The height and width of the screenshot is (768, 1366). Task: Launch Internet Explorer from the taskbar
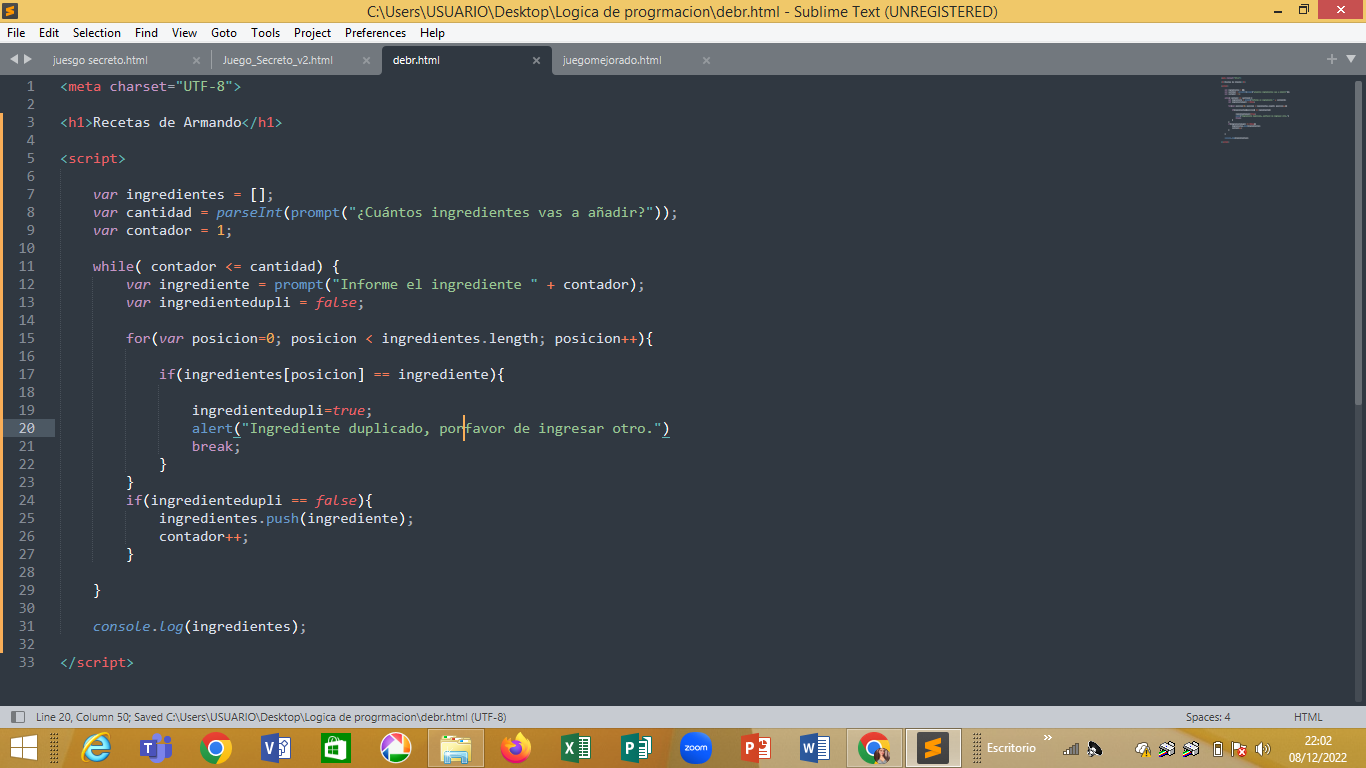(97, 748)
